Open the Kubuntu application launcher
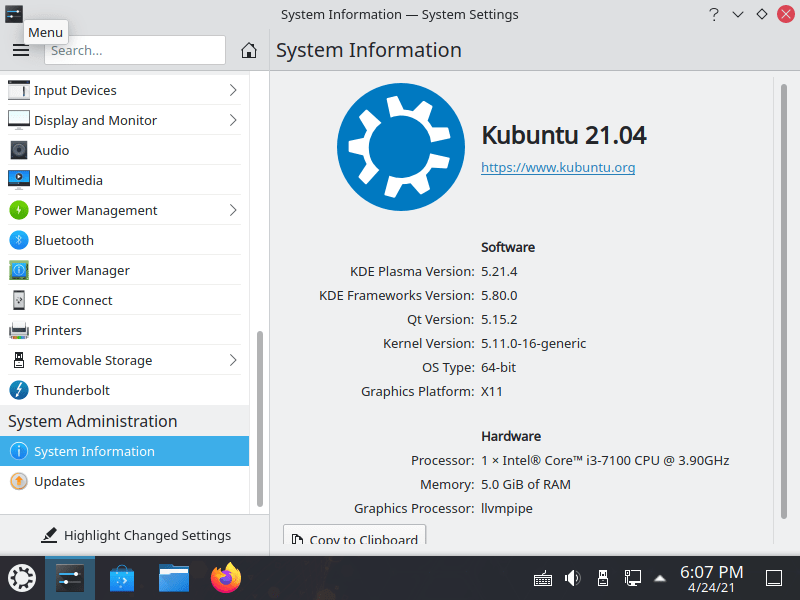This screenshot has width=800, height=600. tap(21, 578)
